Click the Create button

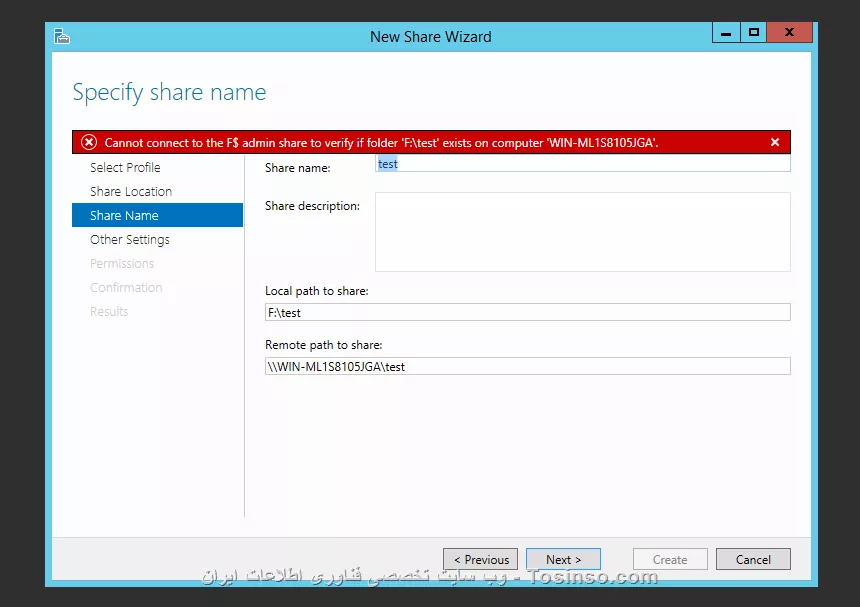pyautogui.click(x=670, y=559)
